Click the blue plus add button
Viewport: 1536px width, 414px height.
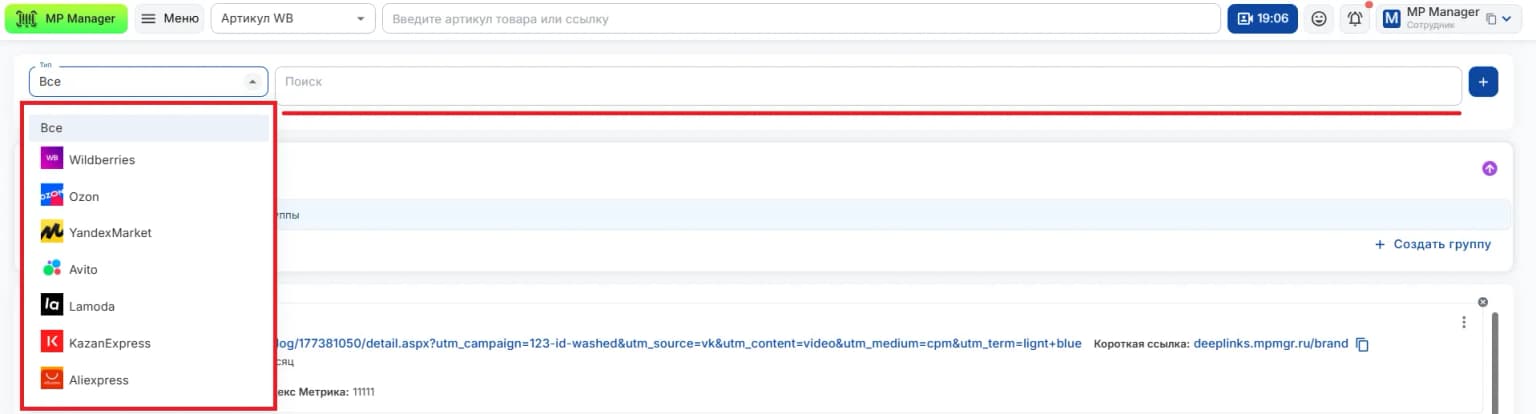(x=1483, y=82)
